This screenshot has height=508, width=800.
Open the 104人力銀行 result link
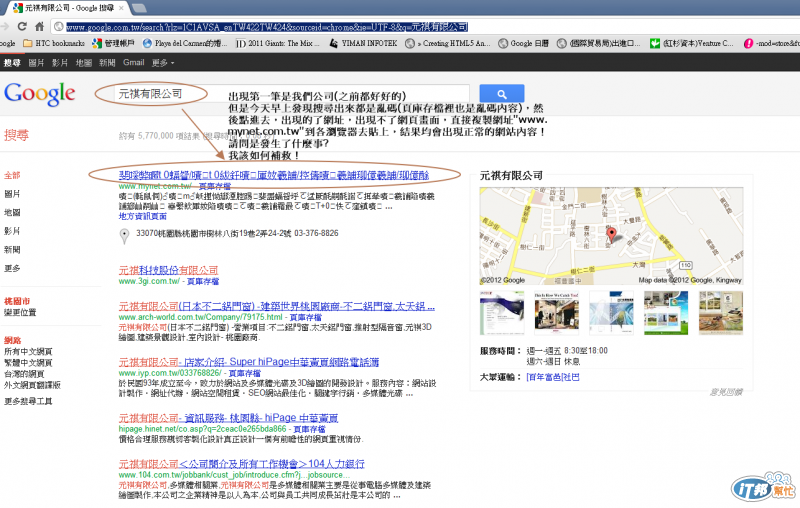241,464
